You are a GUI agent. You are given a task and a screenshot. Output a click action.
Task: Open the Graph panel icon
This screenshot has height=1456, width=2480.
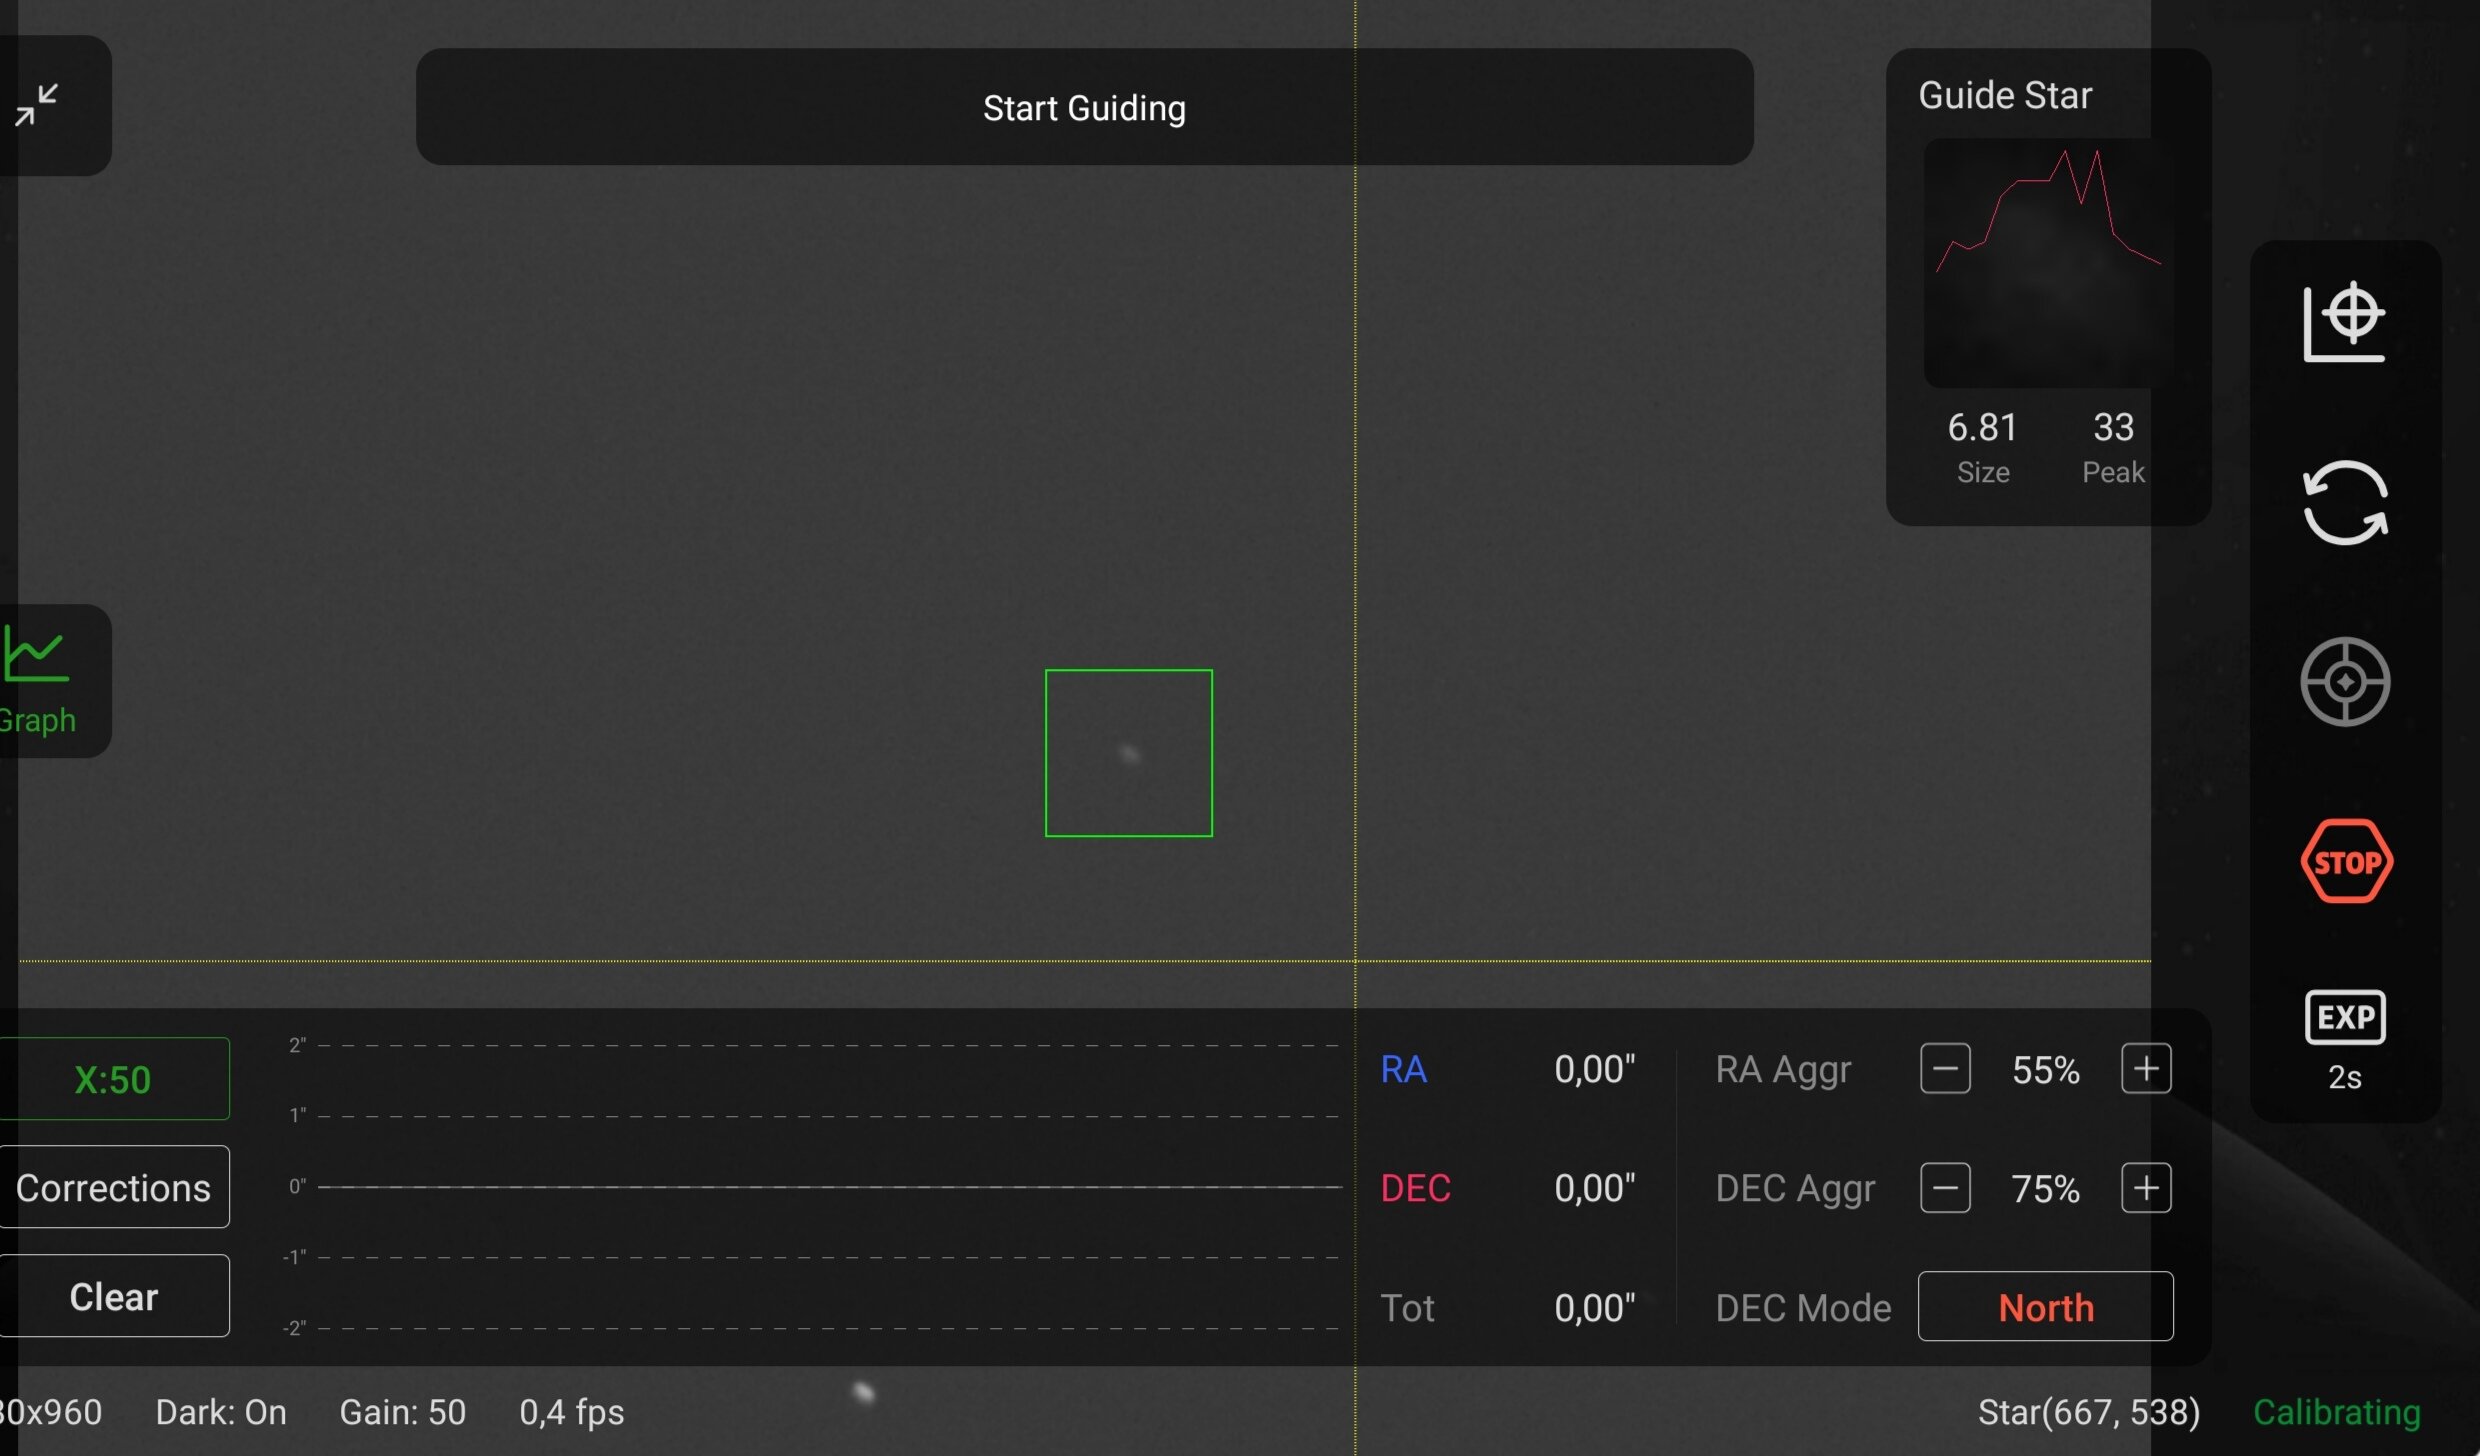(38, 680)
